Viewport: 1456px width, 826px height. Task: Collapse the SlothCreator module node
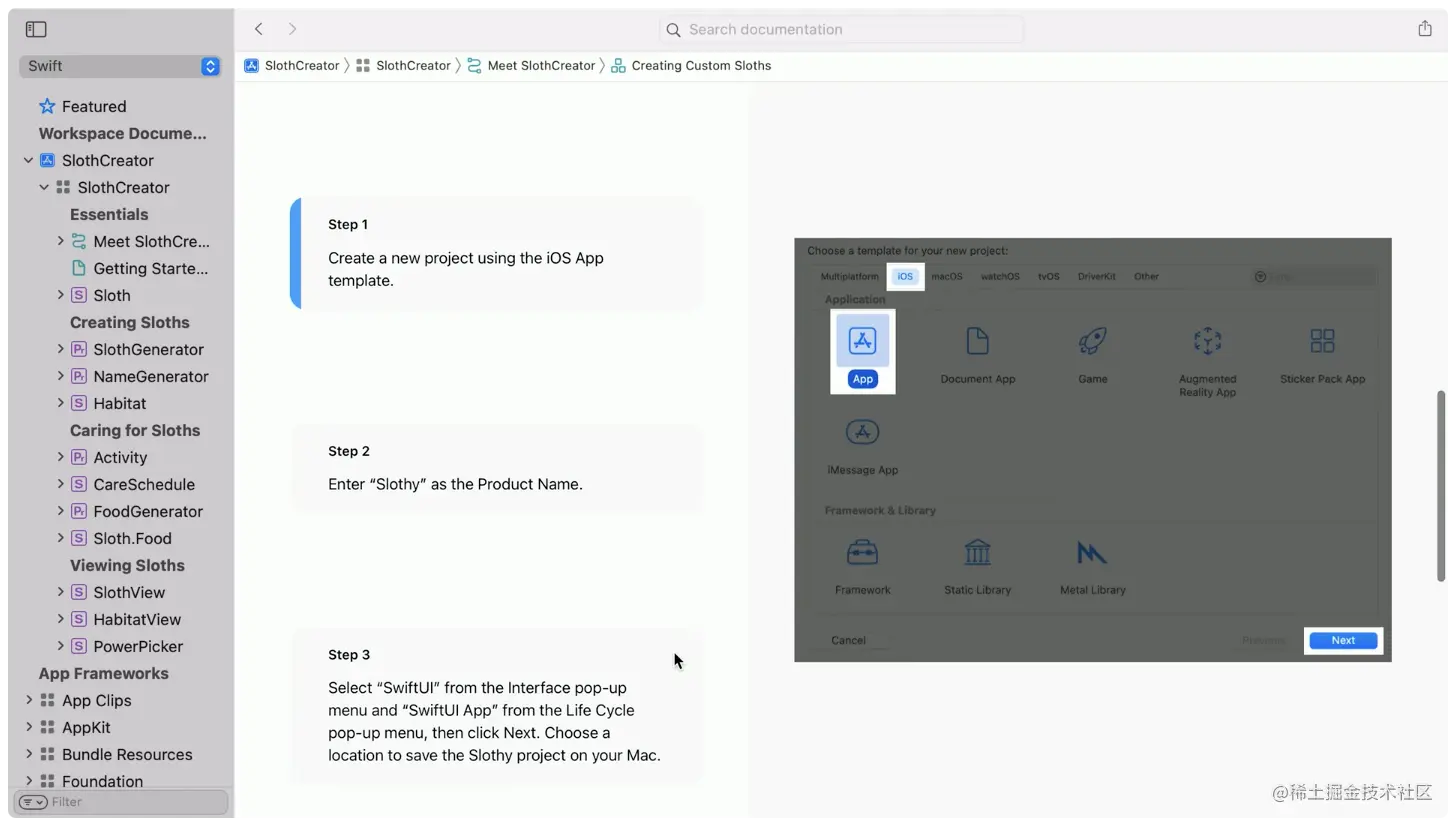44,187
